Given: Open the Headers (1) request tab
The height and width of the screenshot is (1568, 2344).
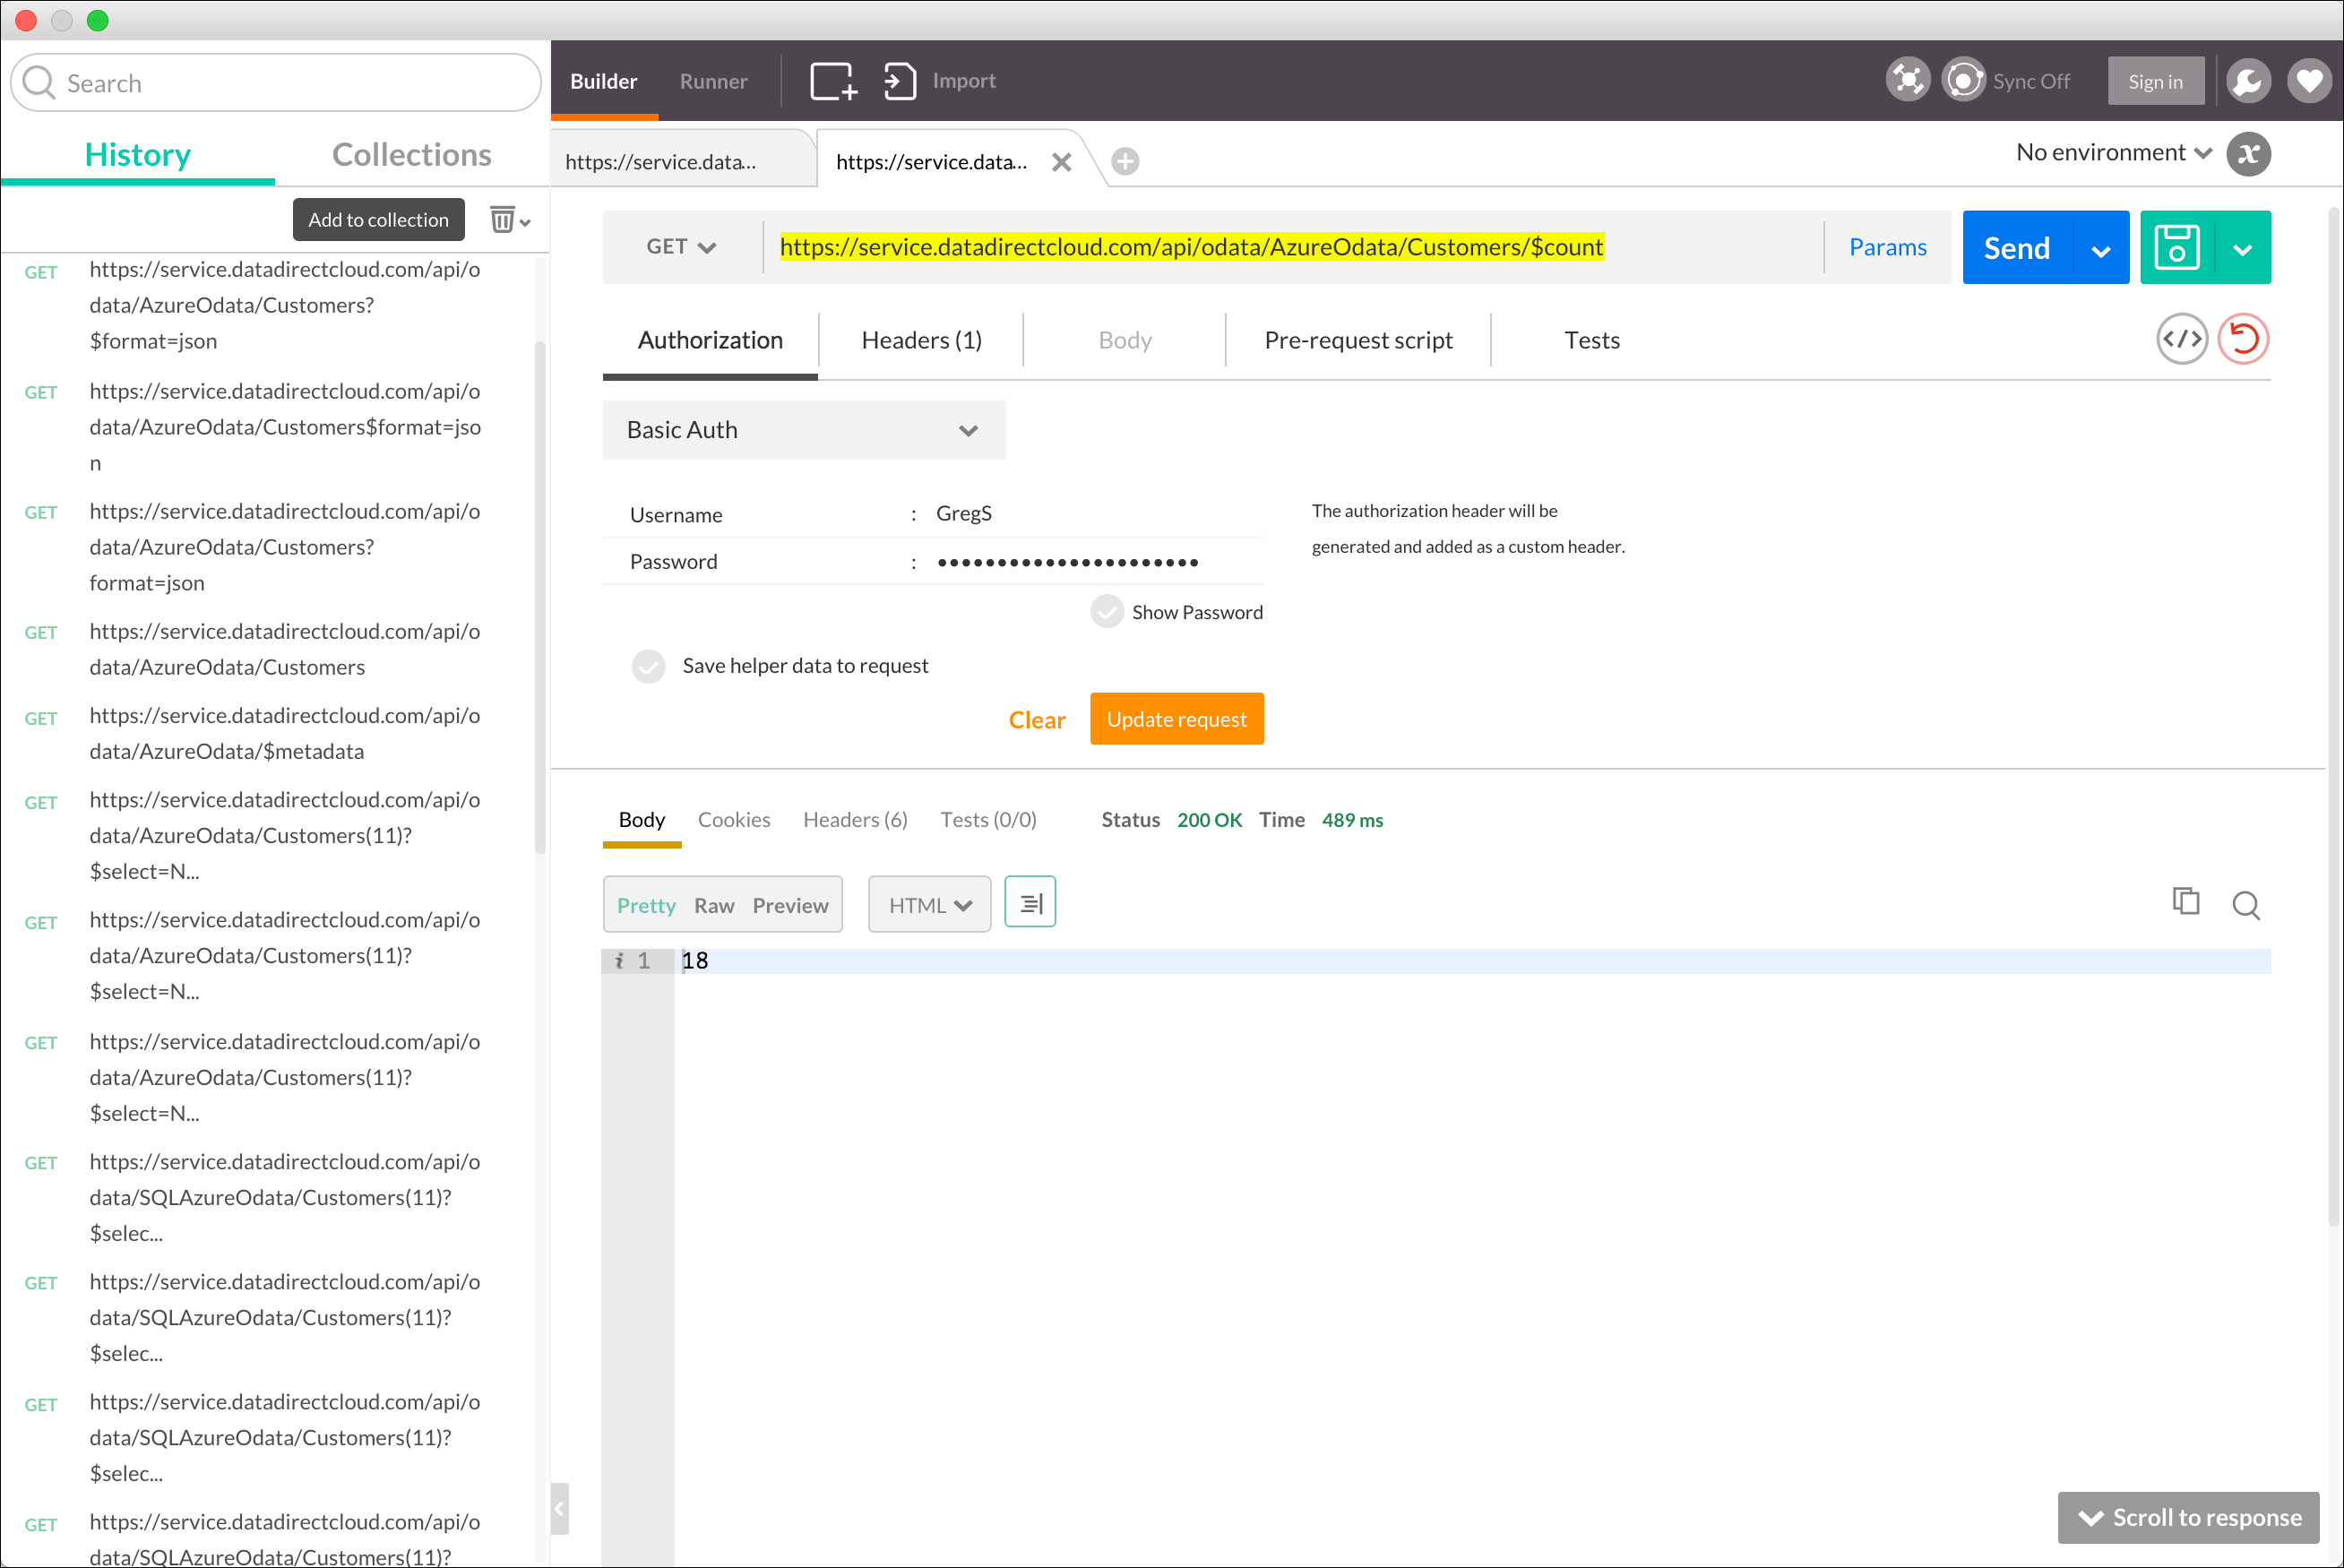Looking at the screenshot, I should pyautogui.click(x=921, y=341).
